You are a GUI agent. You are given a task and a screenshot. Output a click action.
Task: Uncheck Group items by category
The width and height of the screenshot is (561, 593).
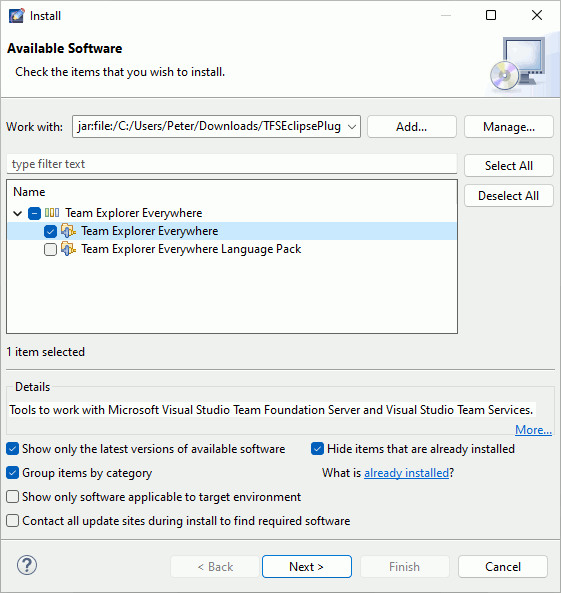point(12,473)
